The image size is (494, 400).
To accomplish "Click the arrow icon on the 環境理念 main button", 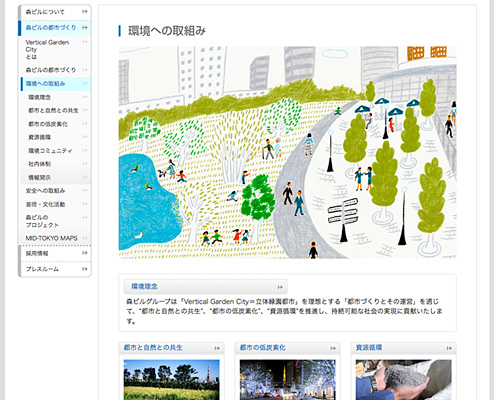I will coord(280,287).
